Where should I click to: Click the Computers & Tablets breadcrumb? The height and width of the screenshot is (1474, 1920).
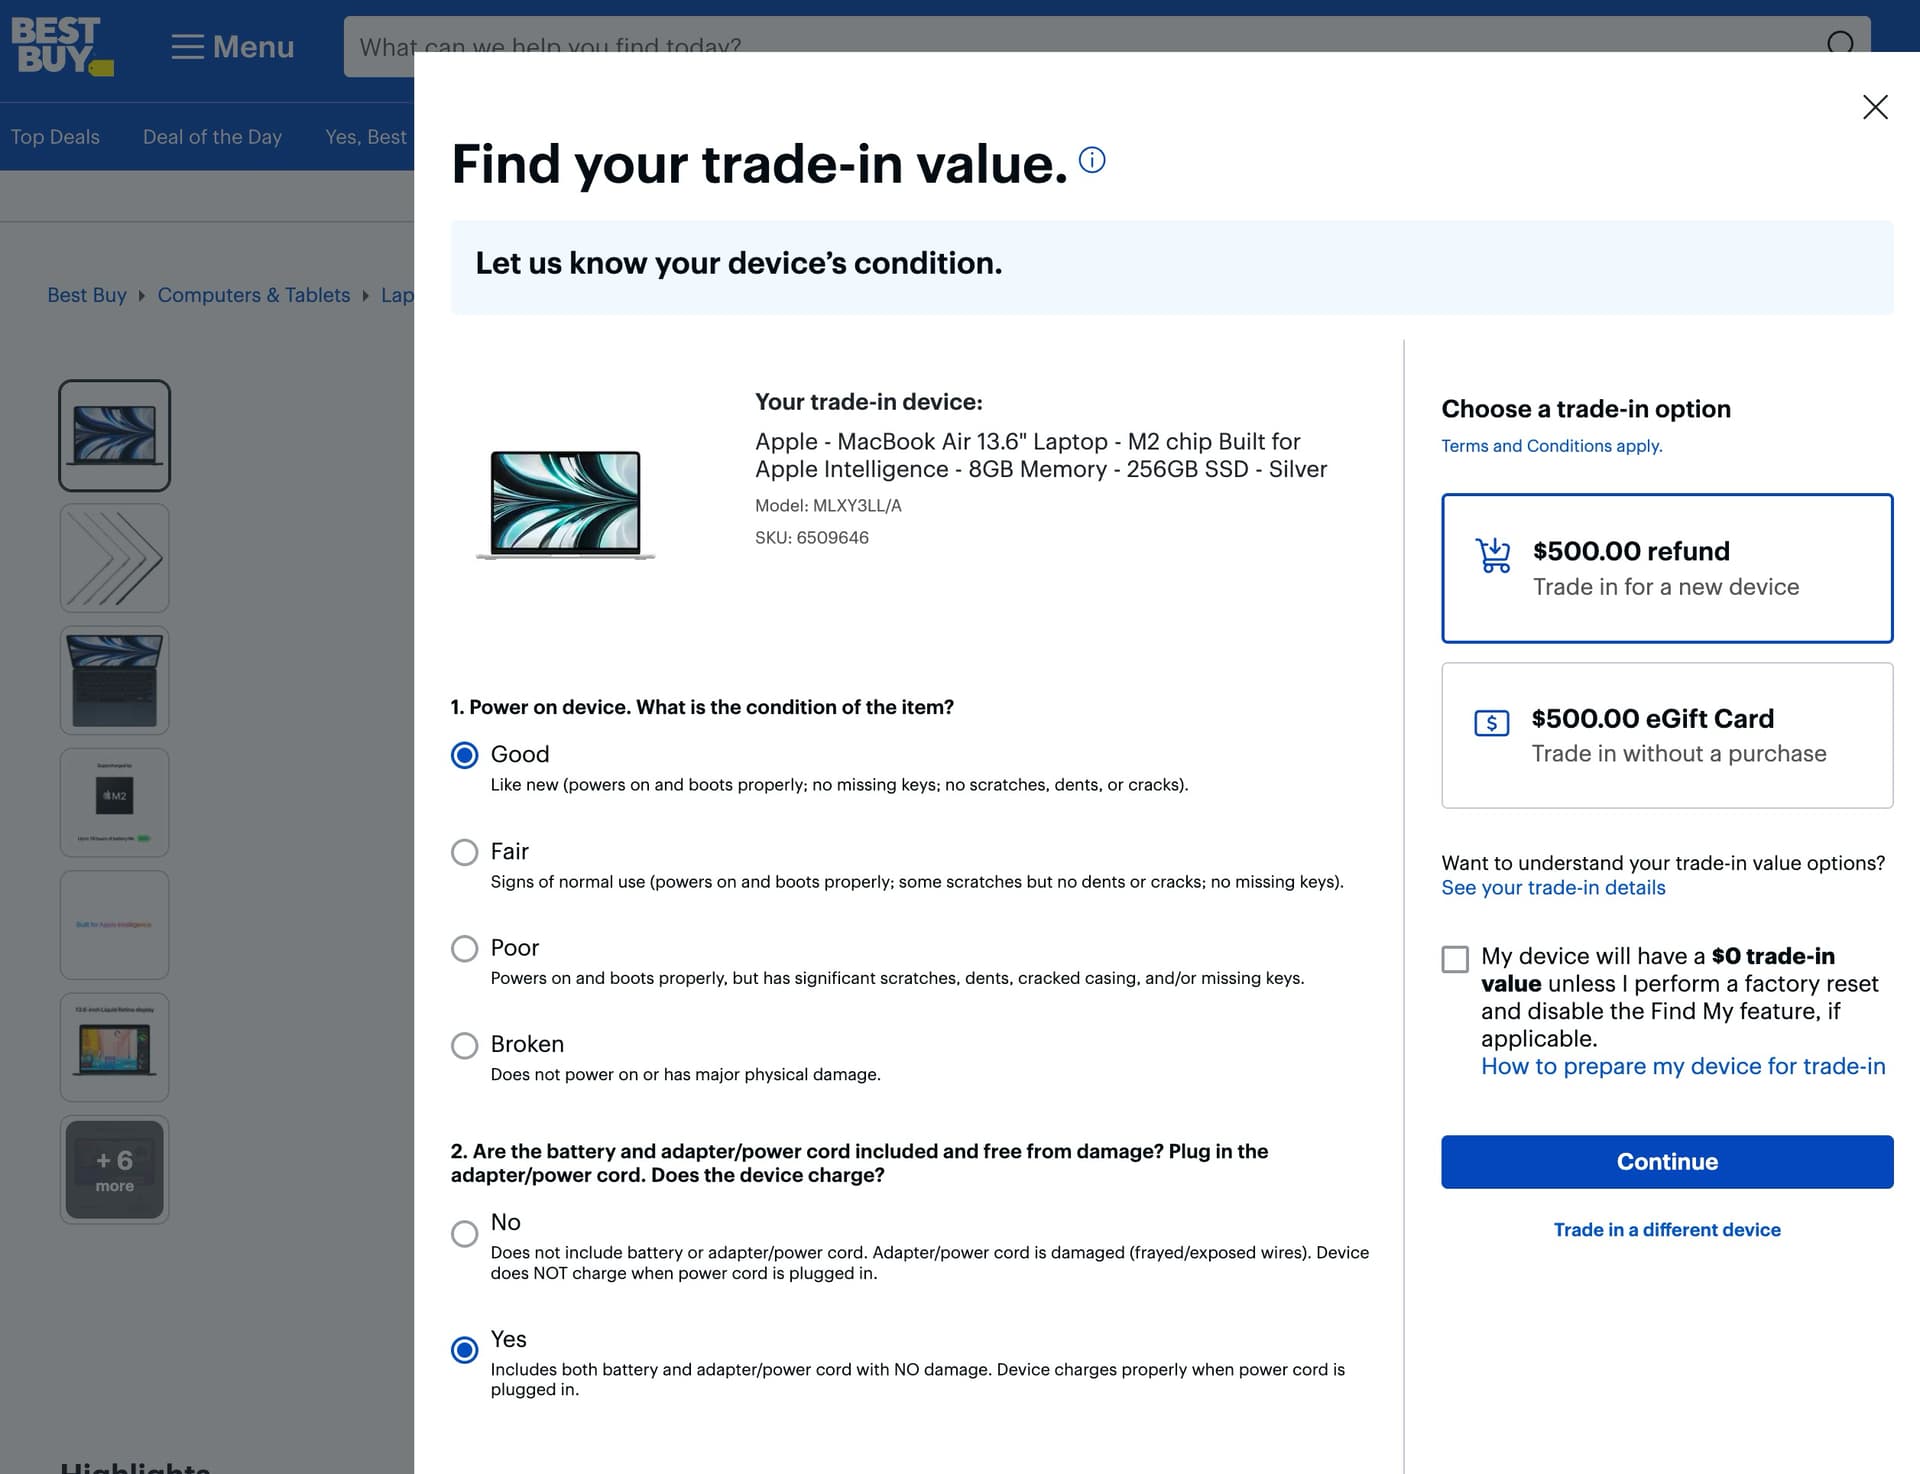(x=253, y=295)
